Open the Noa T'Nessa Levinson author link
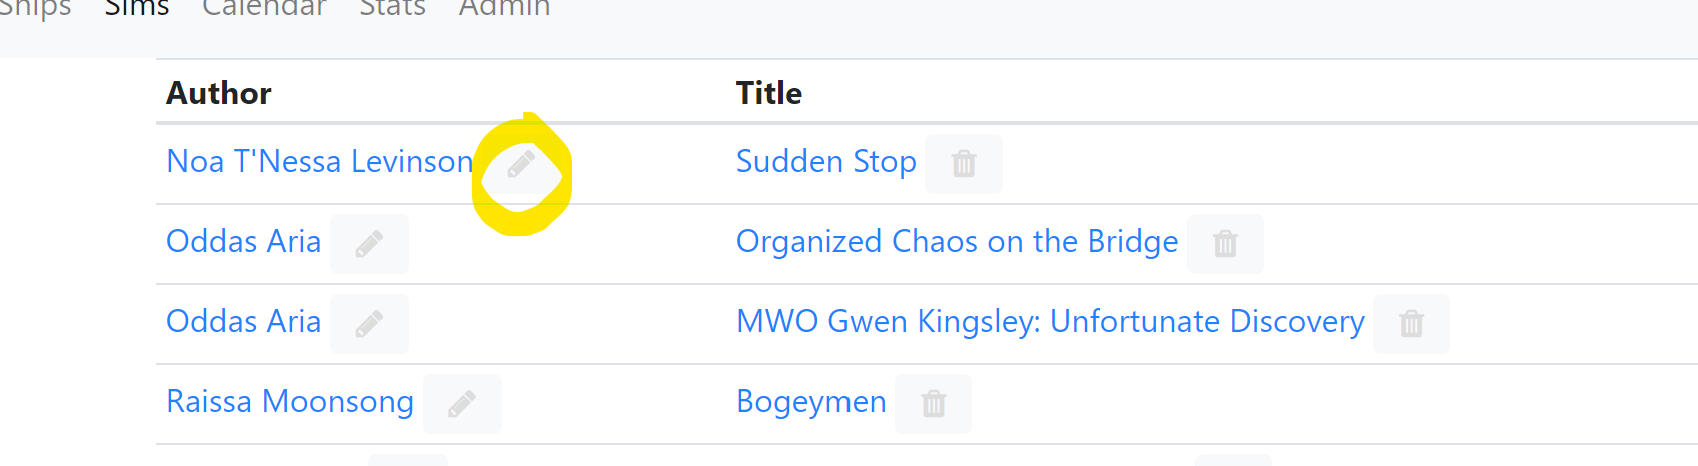 (319, 161)
